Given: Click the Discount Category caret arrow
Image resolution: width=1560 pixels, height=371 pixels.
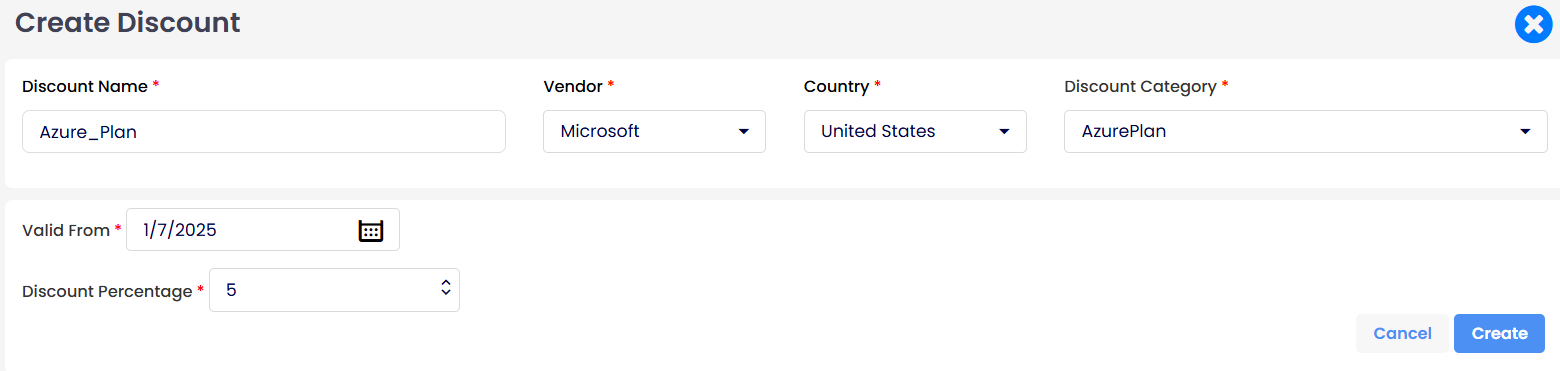Looking at the screenshot, I should pos(1525,132).
